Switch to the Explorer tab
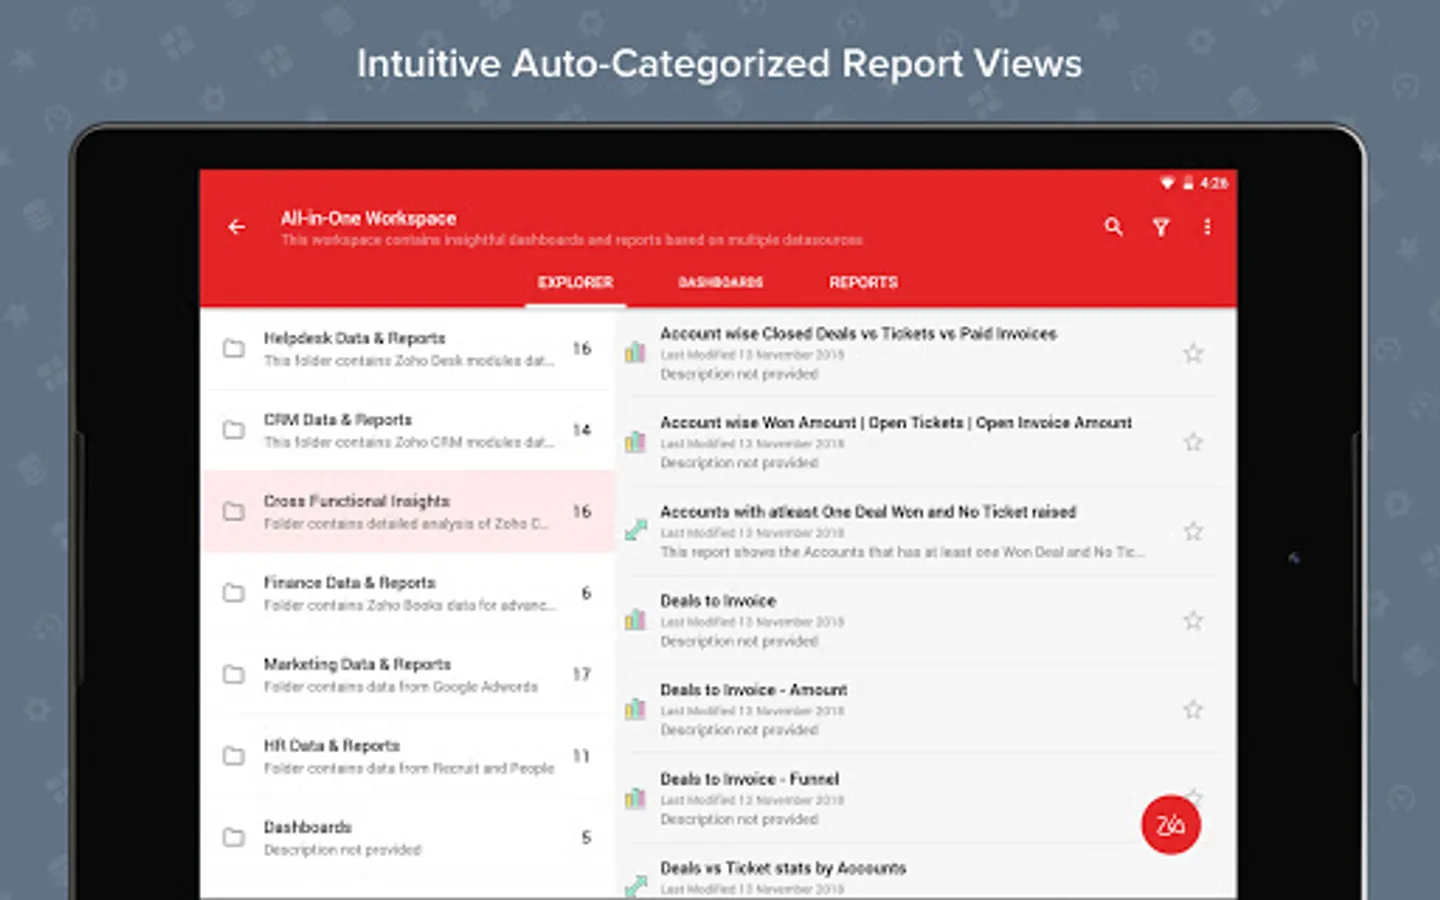Screen dimensions: 1440x900 [x=575, y=283]
